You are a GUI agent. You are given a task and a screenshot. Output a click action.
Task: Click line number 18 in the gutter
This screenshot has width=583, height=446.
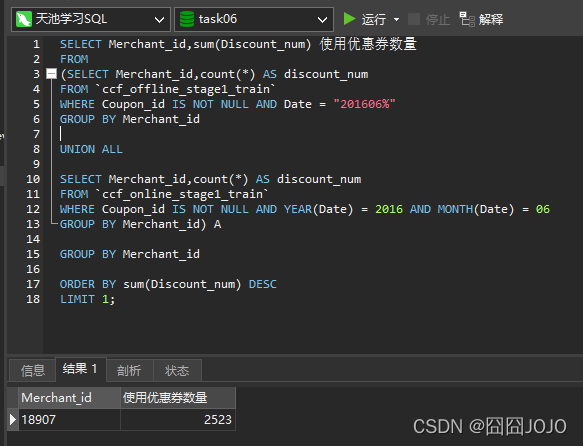[x=33, y=299]
